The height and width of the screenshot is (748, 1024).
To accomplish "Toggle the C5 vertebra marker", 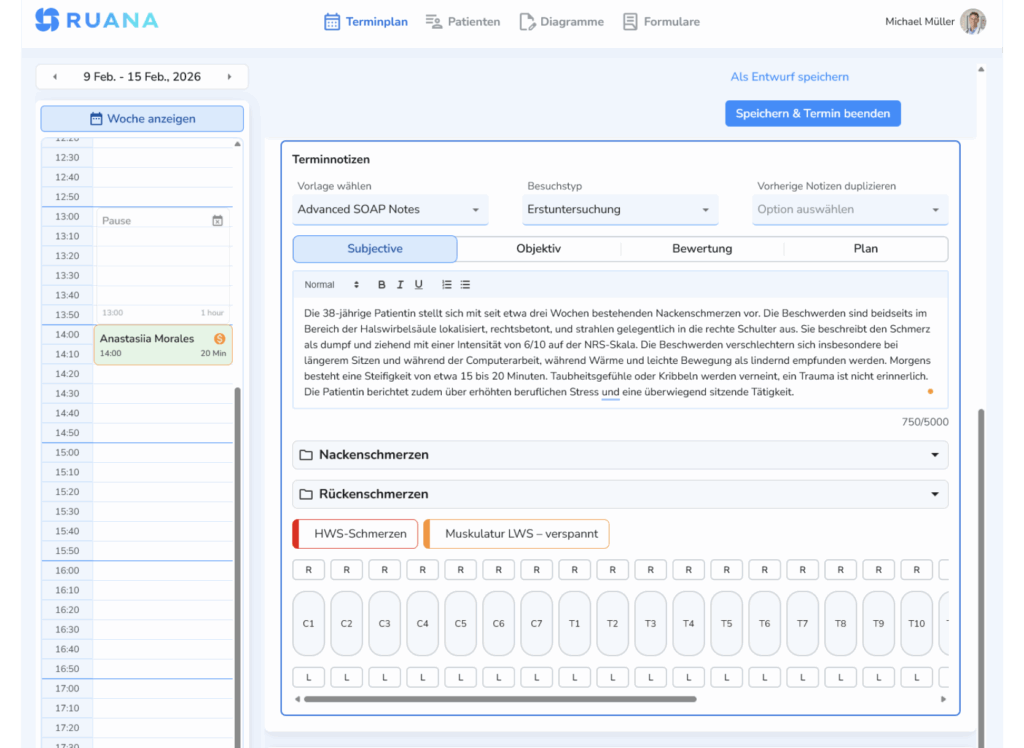I will [x=460, y=623].
